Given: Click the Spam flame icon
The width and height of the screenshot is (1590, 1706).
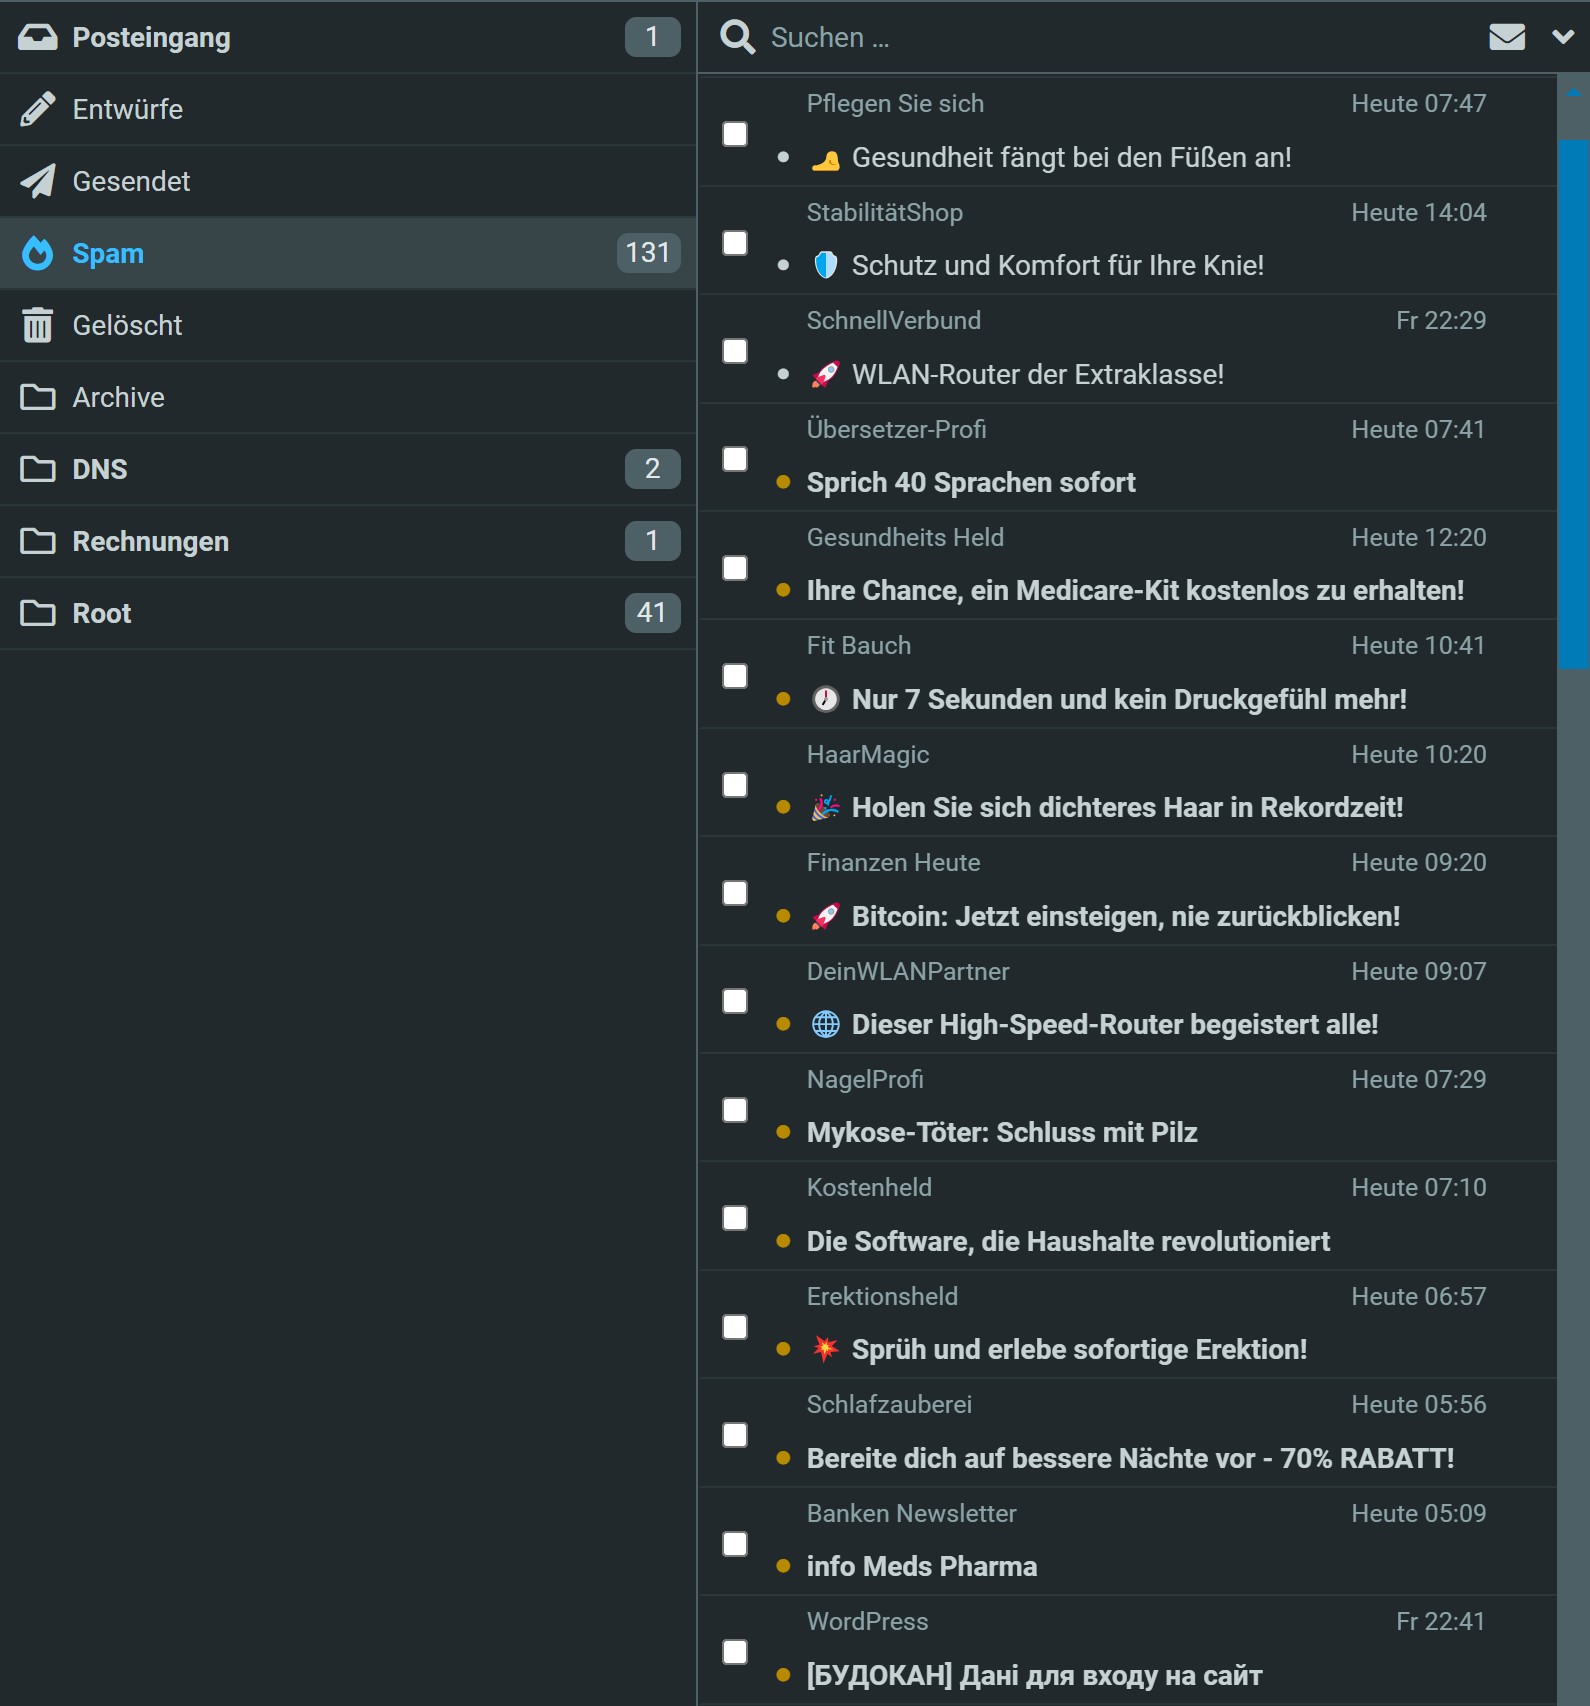Looking at the screenshot, I should coord(38,254).
